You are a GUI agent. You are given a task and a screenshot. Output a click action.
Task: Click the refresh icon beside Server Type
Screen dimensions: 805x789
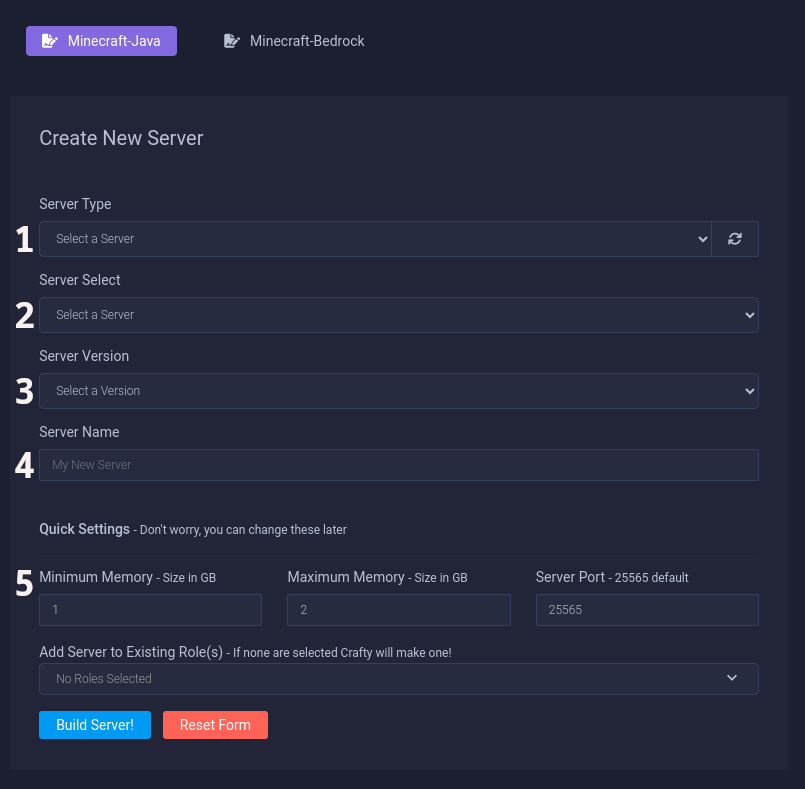point(735,239)
